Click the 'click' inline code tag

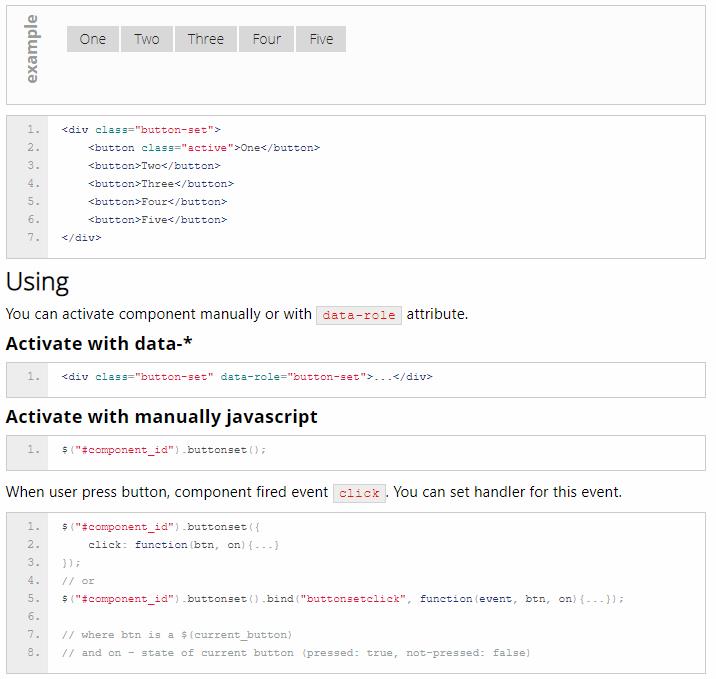coord(359,493)
